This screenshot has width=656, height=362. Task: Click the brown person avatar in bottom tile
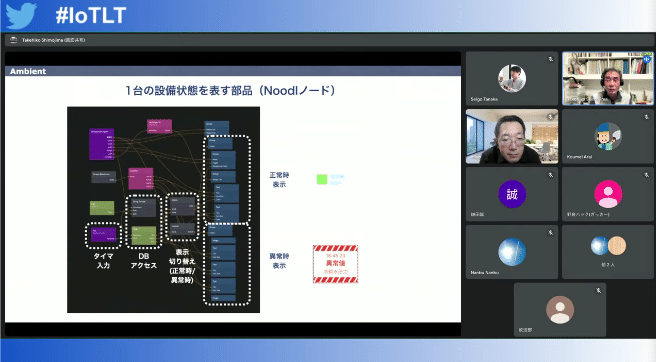pos(560,310)
